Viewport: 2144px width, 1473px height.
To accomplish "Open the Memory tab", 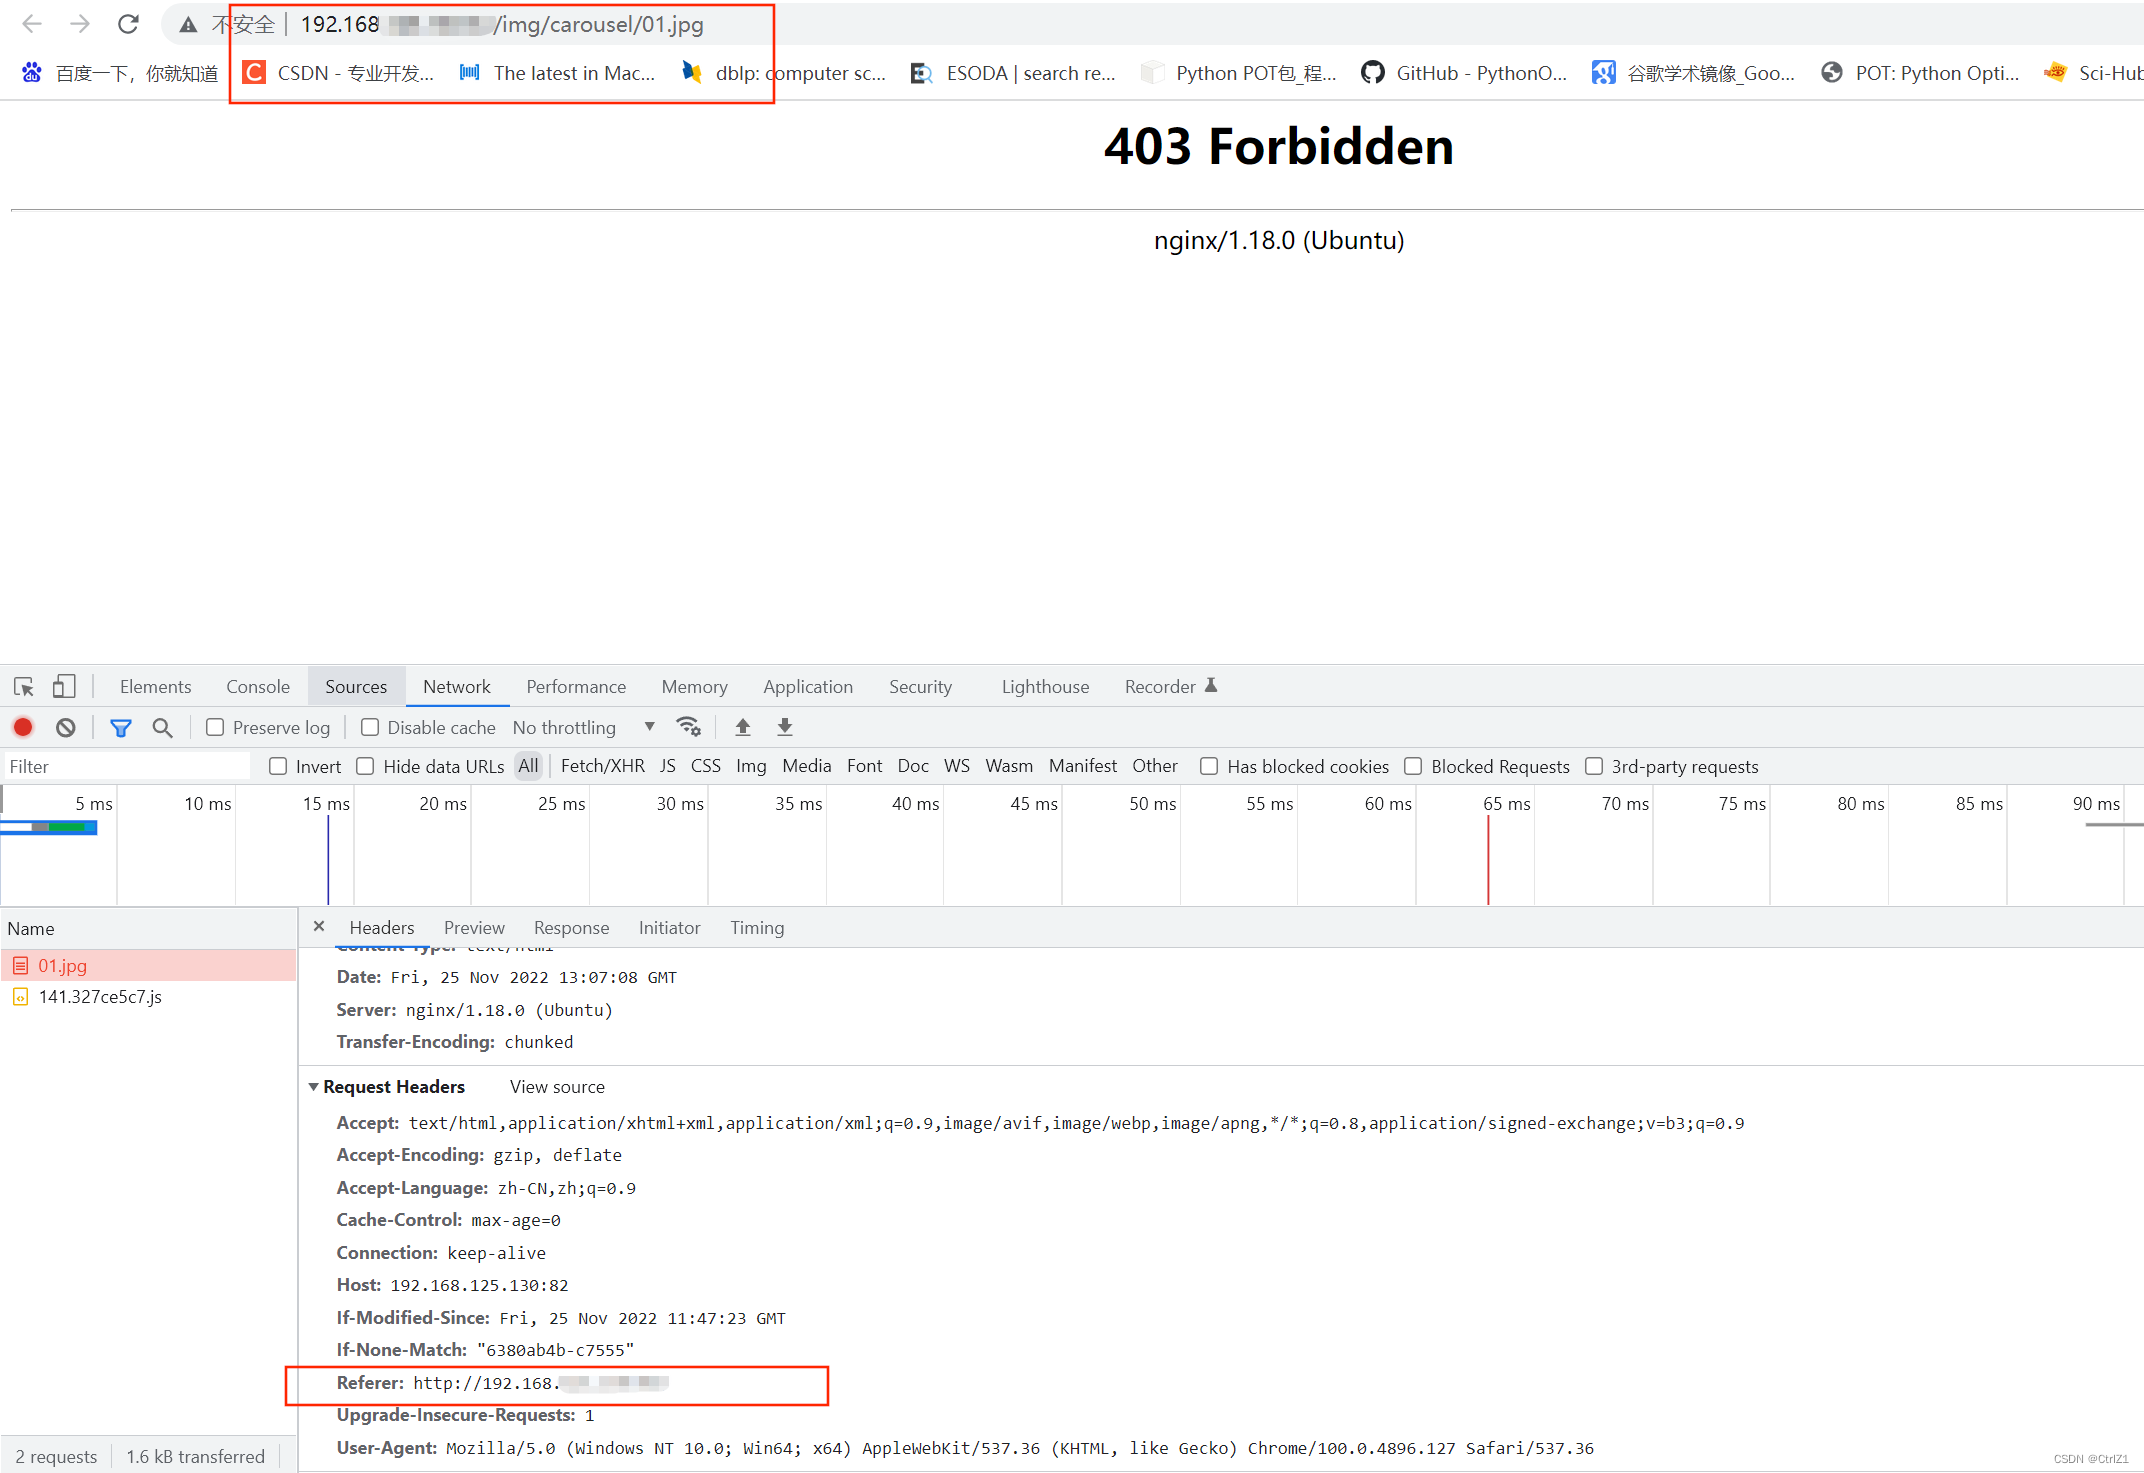I will [694, 687].
